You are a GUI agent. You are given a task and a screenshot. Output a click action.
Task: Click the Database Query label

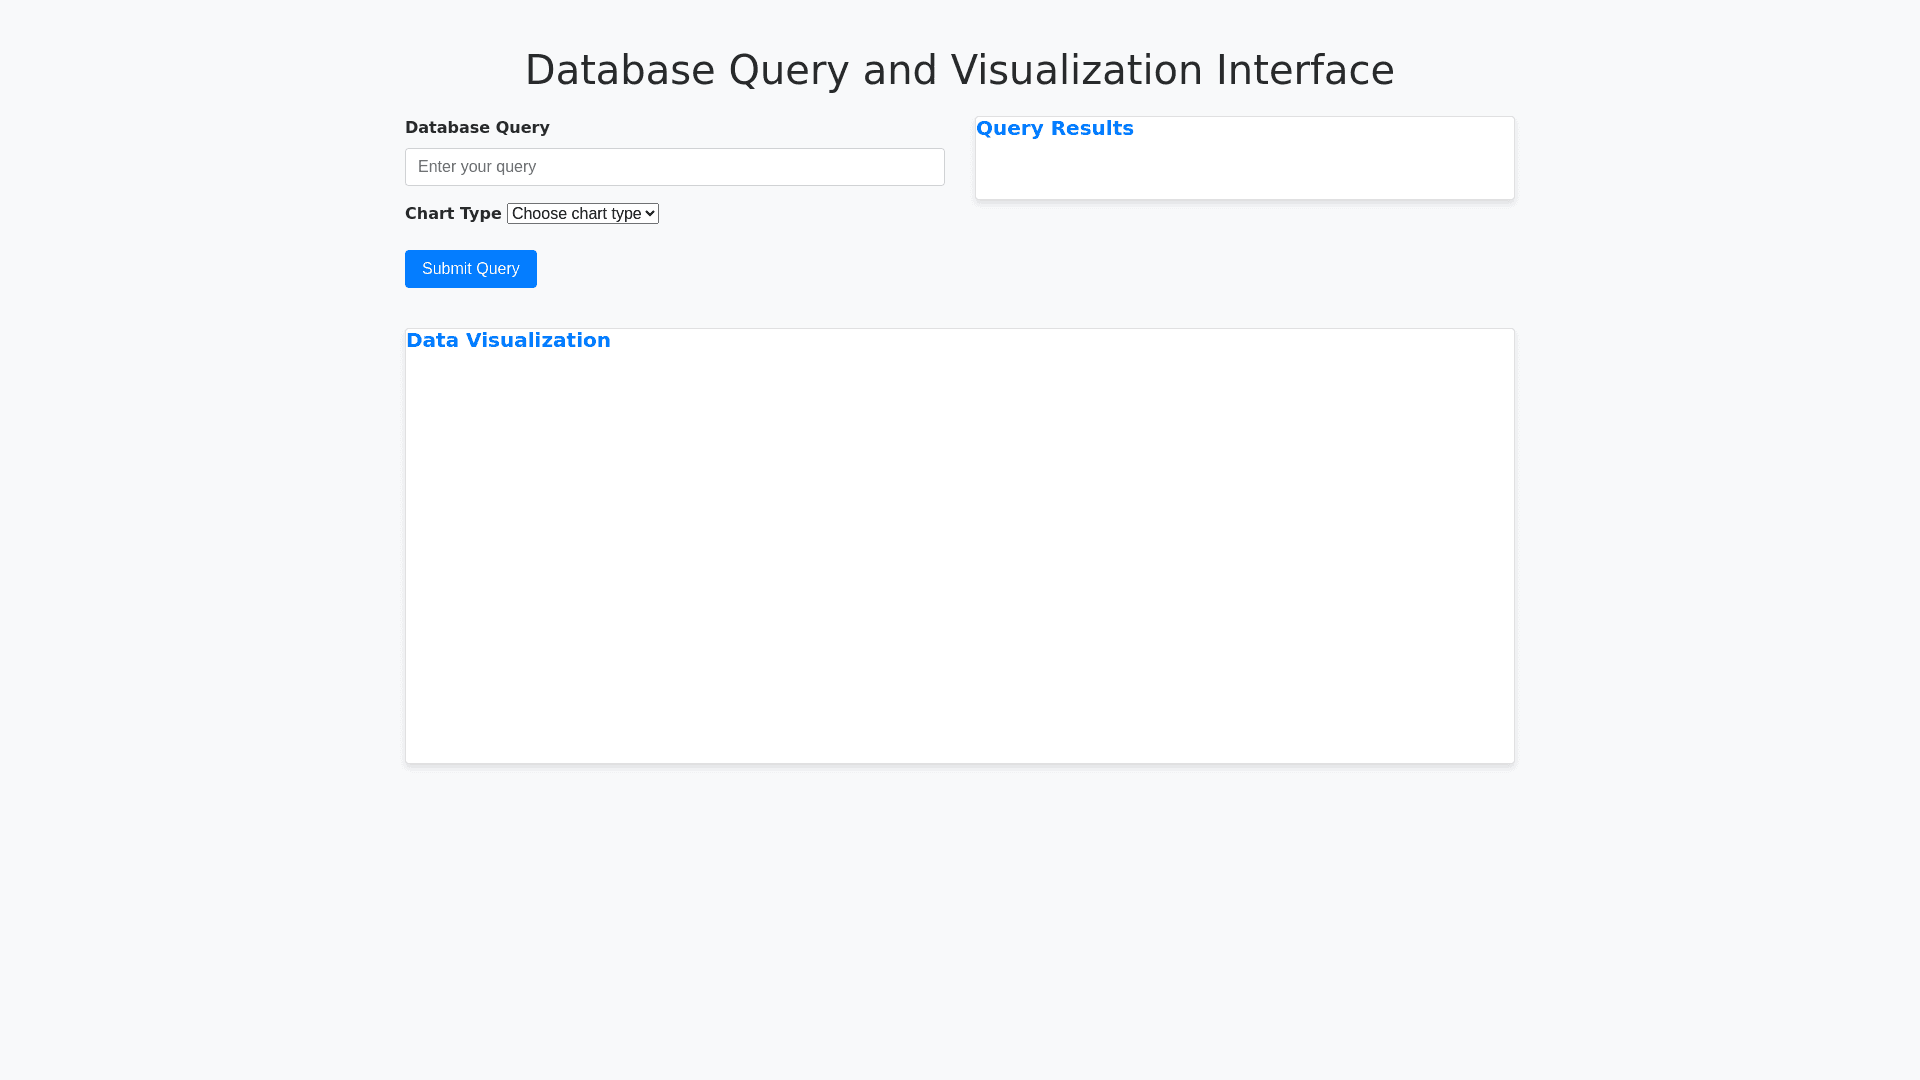point(477,128)
